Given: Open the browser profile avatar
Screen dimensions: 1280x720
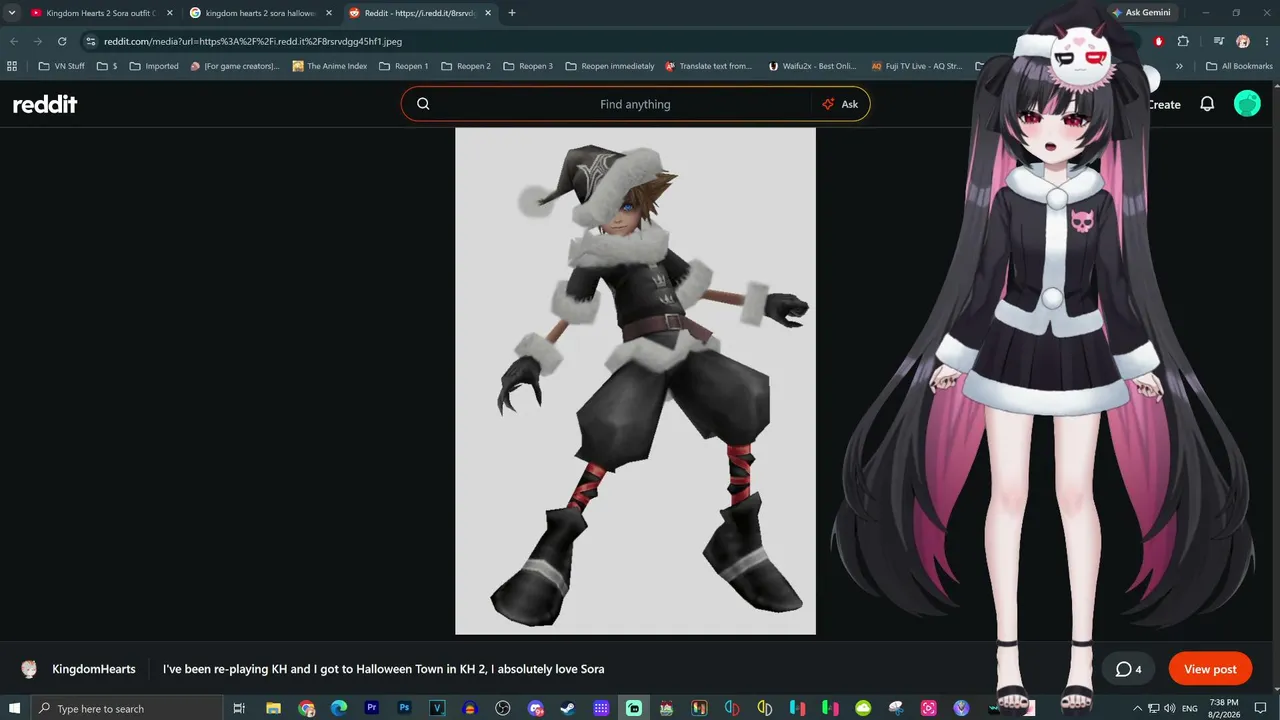Looking at the screenshot, I should pos(1243,41).
